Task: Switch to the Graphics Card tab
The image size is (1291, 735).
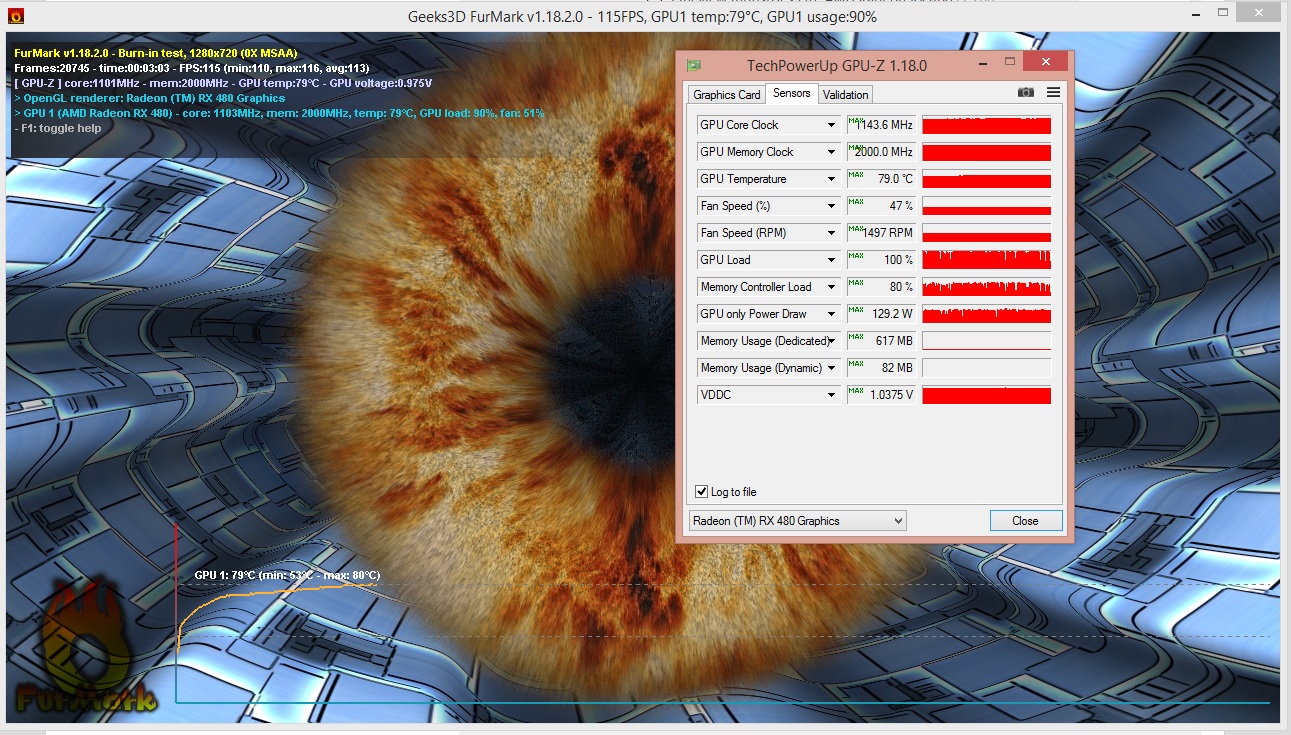Action: 727,95
